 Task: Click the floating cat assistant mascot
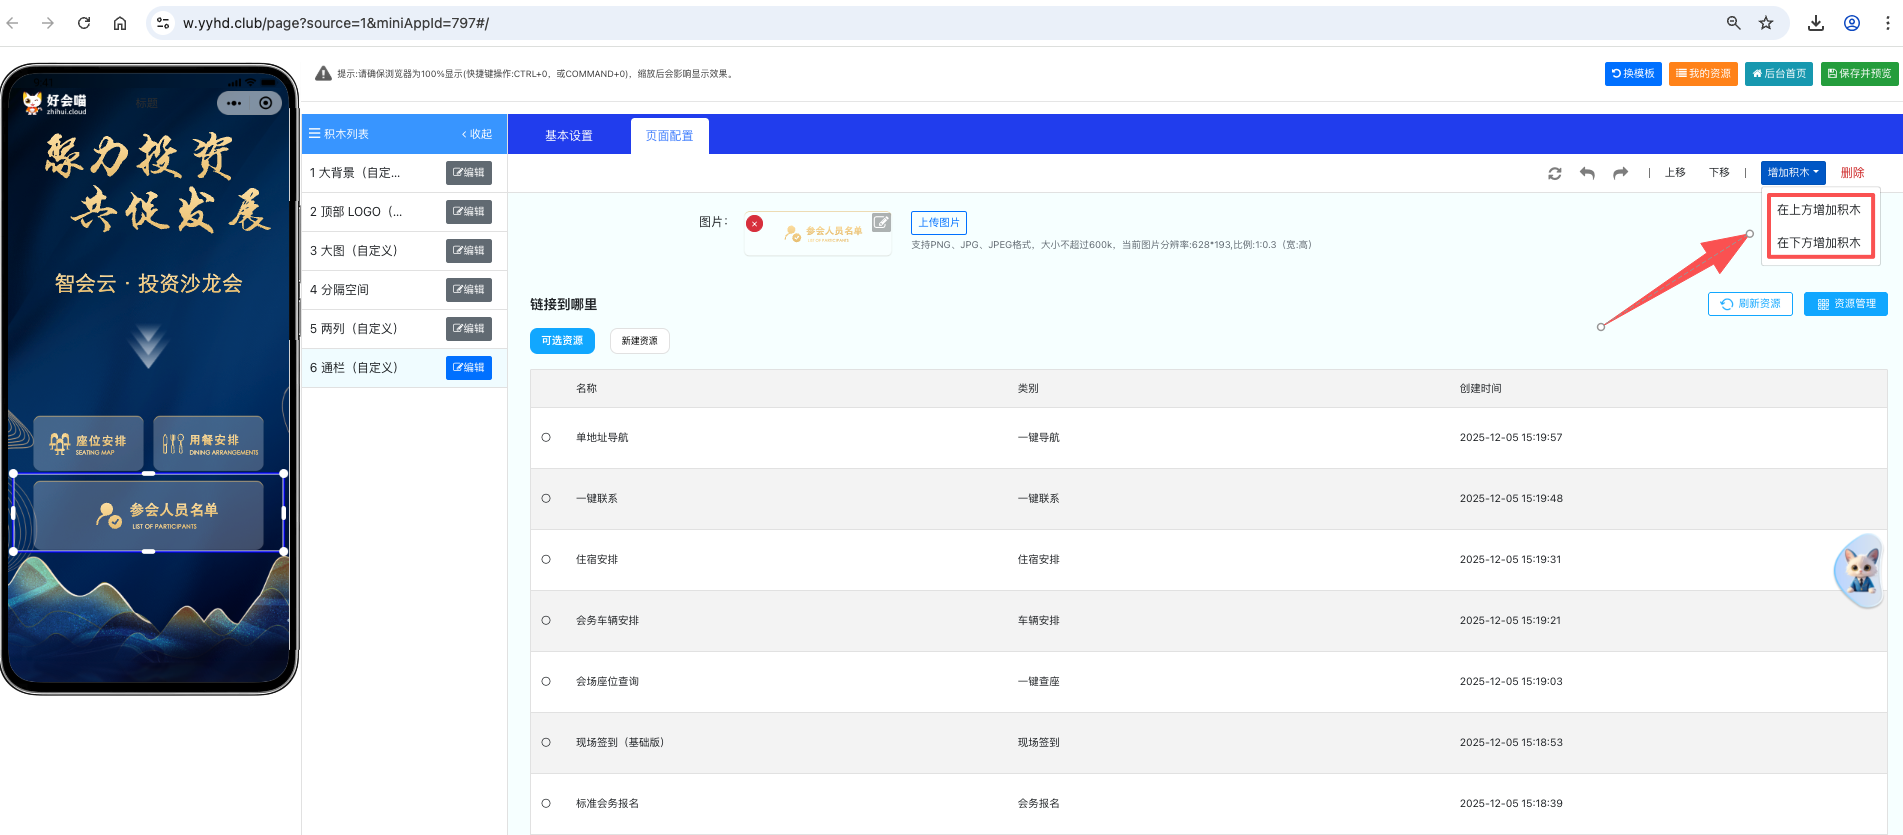tap(1859, 571)
